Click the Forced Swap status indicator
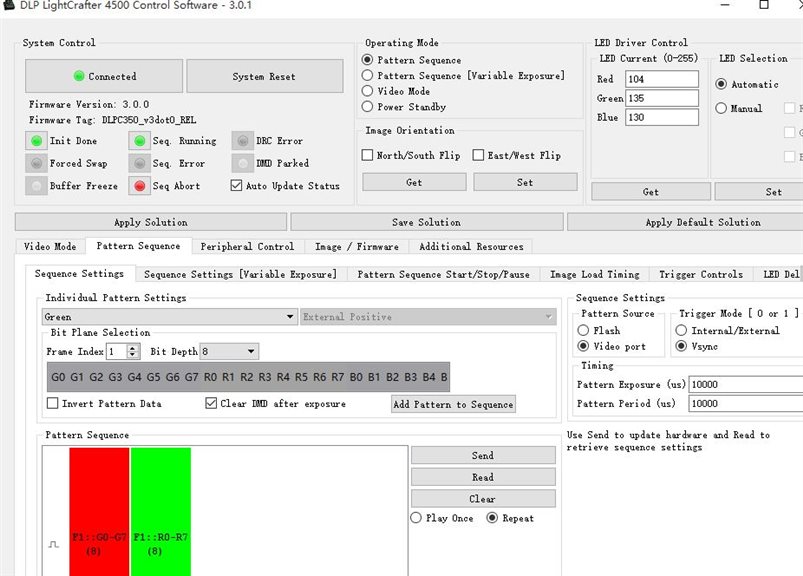This screenshot has height=576, width=803. [x=36, y=163]
